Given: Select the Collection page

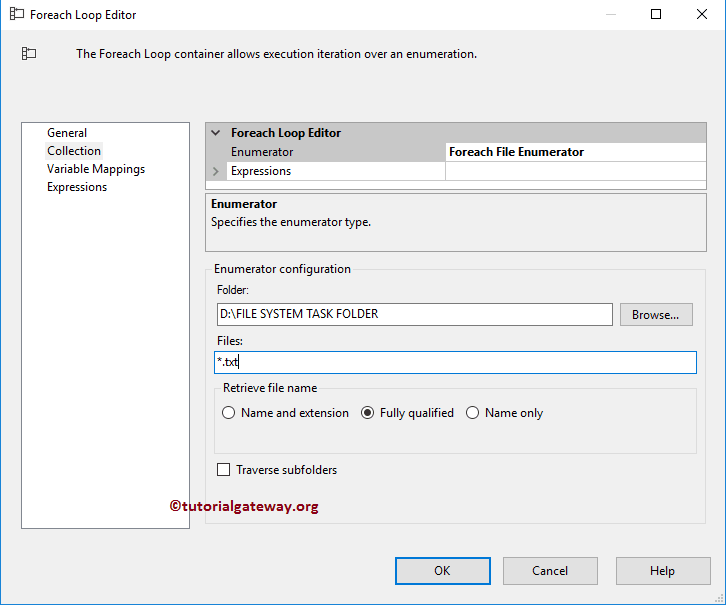Looking at the screenshot, I should 74,151.
